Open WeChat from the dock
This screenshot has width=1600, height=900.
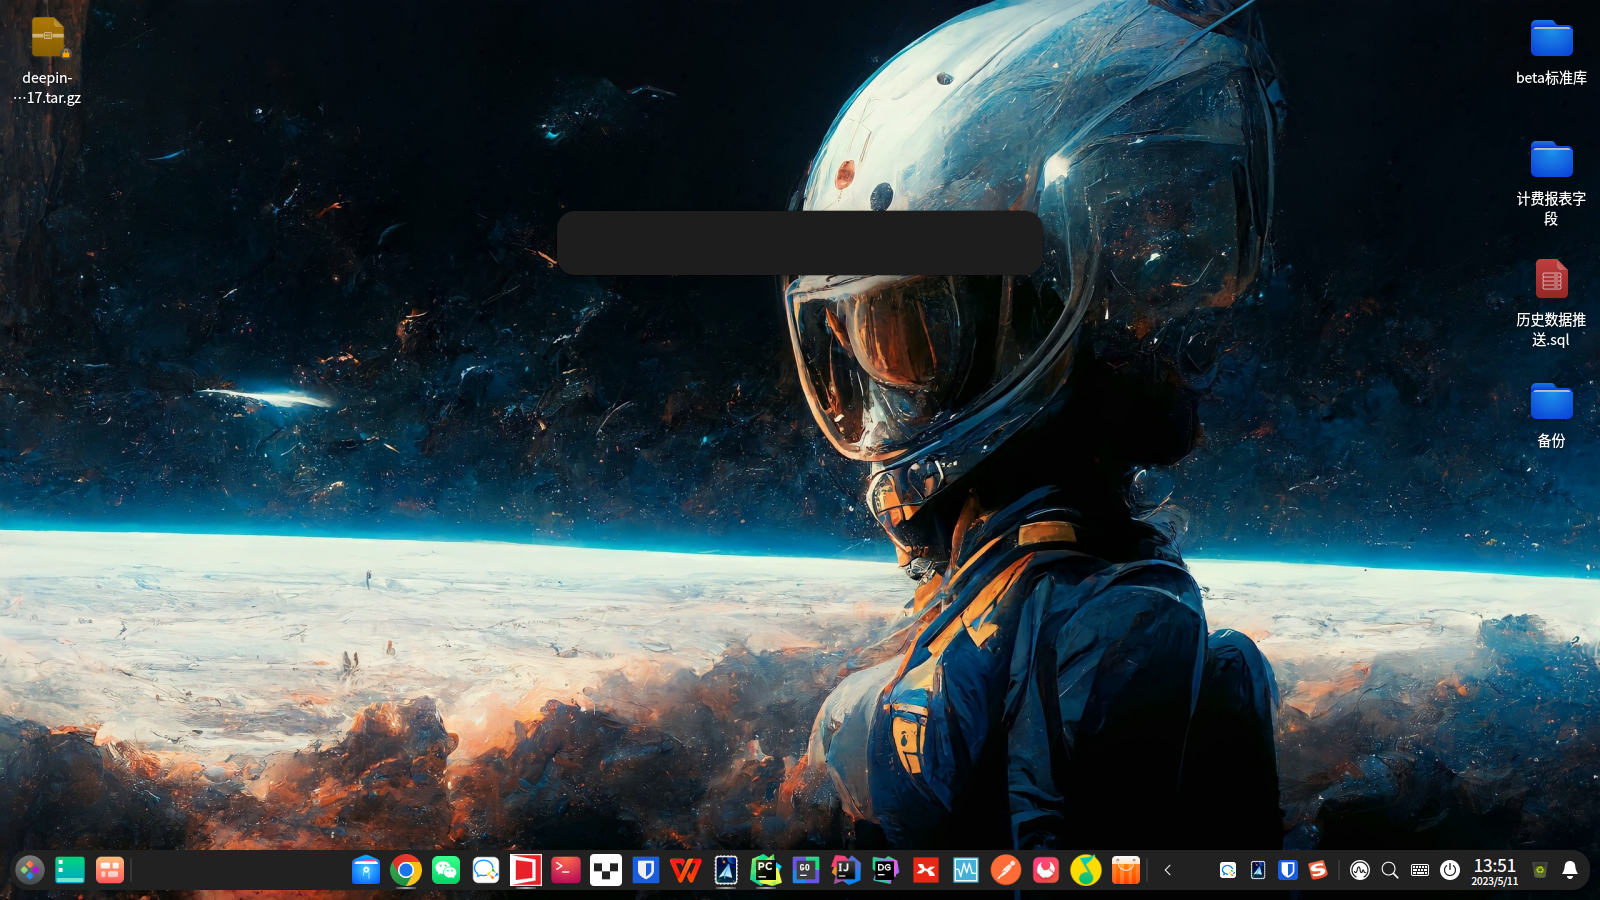pyautogui.click(x=446, y=870)
